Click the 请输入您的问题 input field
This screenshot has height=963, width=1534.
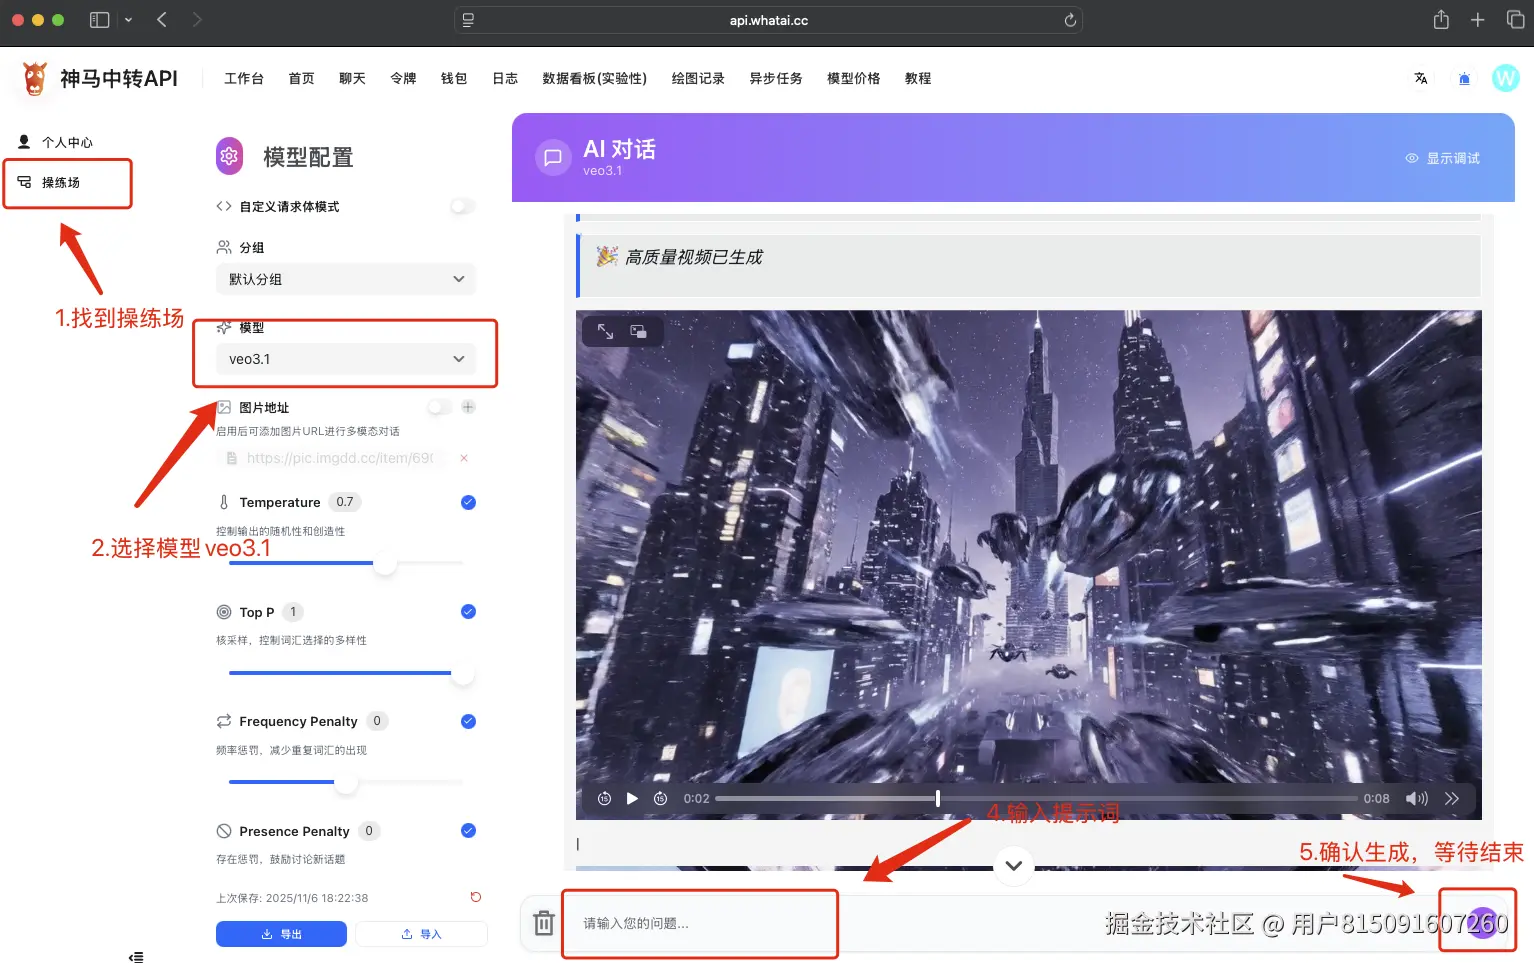coord(700,922)
